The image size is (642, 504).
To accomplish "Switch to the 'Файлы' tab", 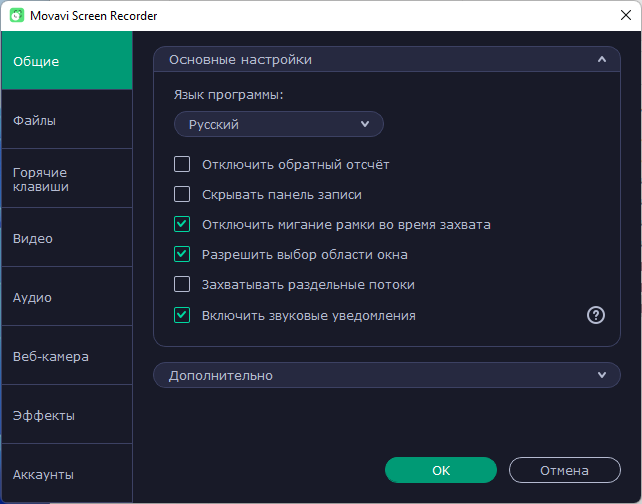I will (66, 120).
